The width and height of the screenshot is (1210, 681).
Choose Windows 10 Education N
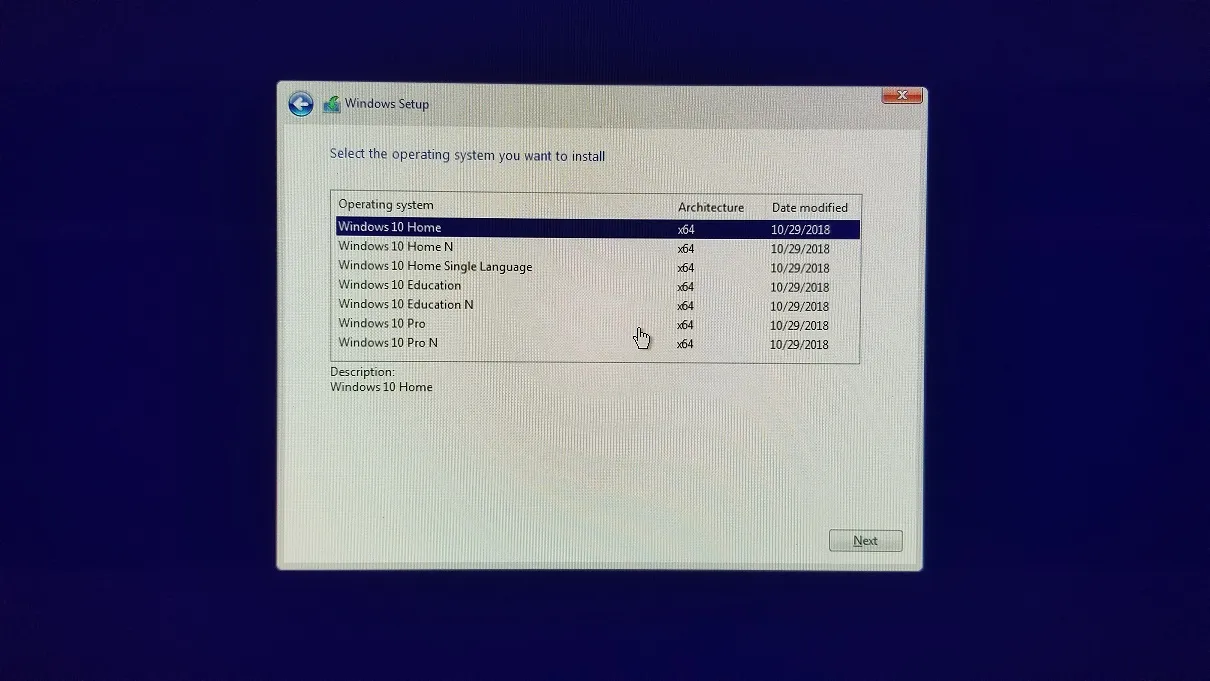(598, 305)
